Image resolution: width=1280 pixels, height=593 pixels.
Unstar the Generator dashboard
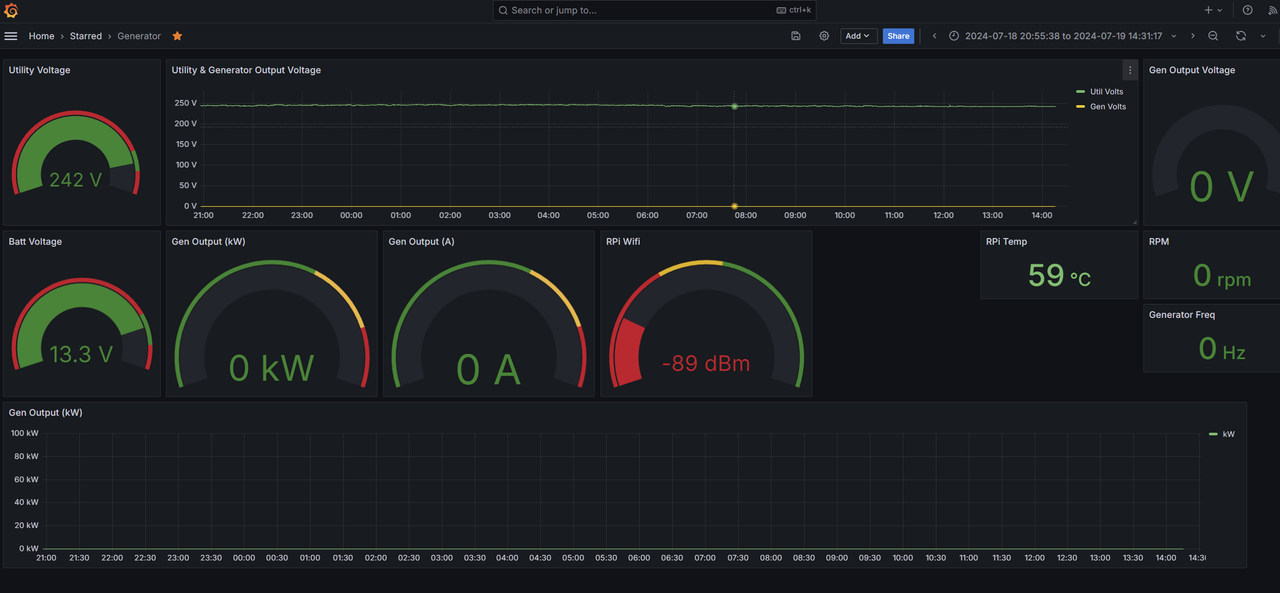tap(177, 36)
